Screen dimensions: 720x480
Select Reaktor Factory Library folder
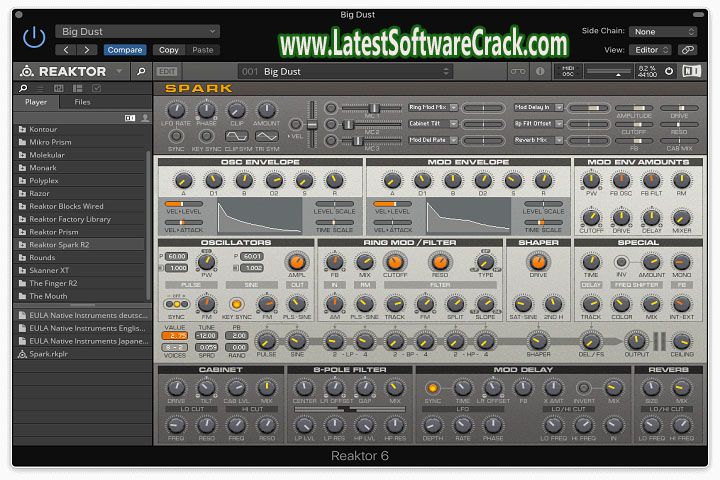click(x=80, y=219)
